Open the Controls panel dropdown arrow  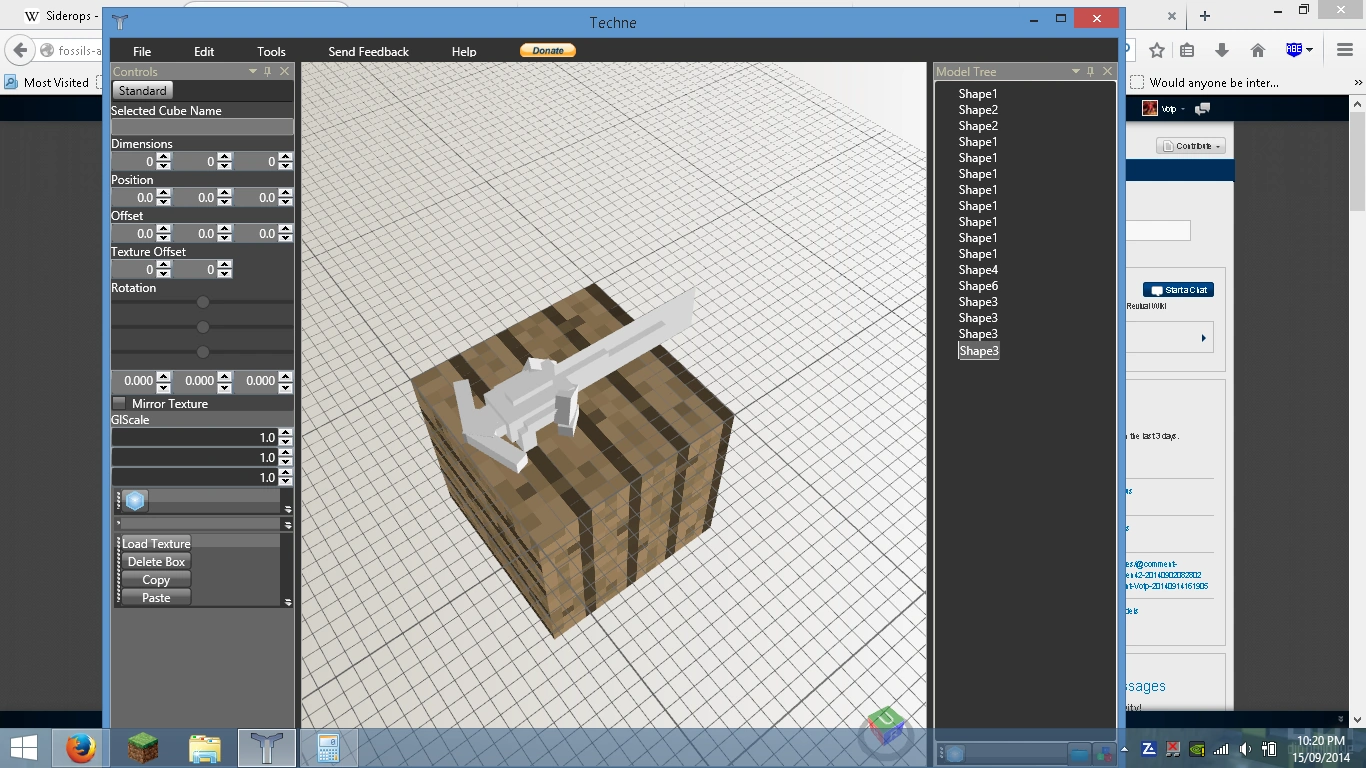click(253, 72)
